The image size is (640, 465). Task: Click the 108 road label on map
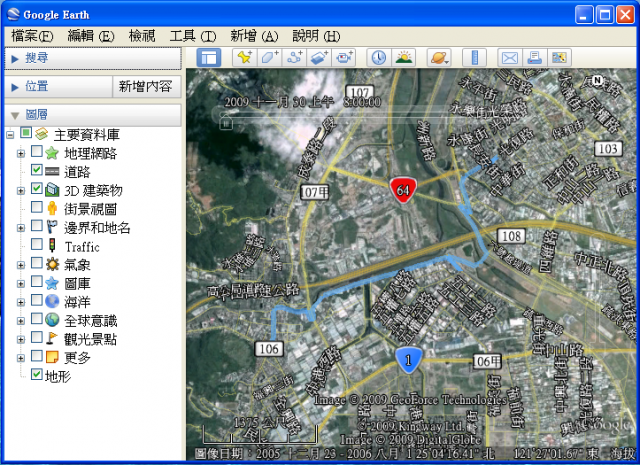tap(511, 236)
